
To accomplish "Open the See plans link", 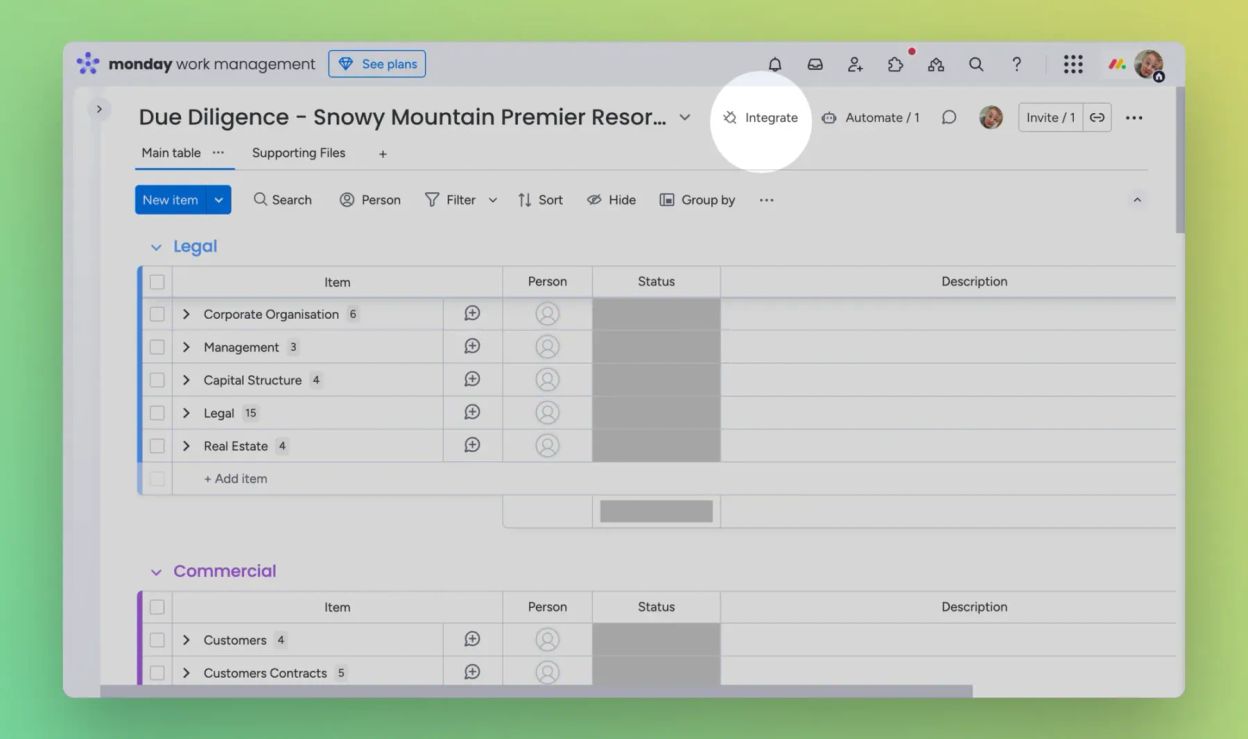I will pos(377,63).
